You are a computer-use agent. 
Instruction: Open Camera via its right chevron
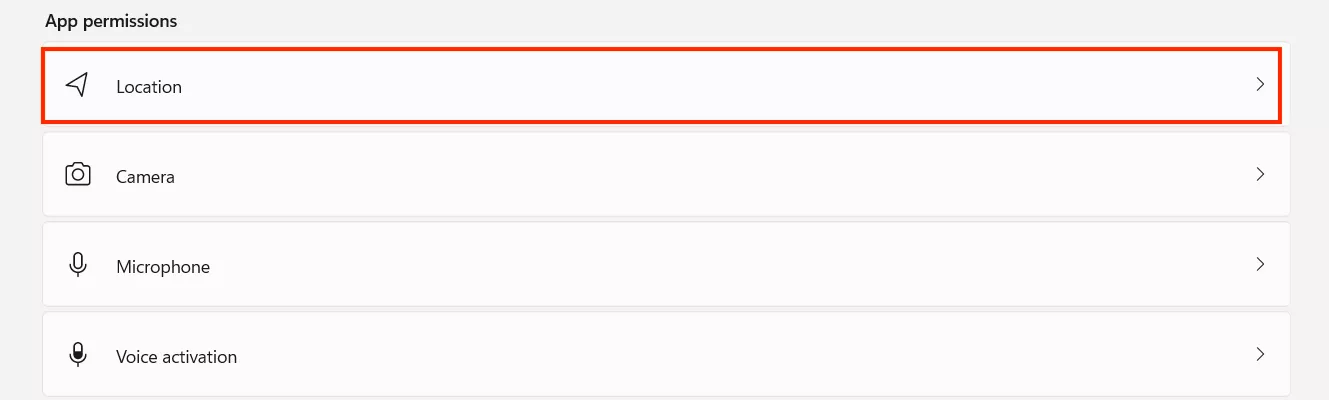[1260, 175]
